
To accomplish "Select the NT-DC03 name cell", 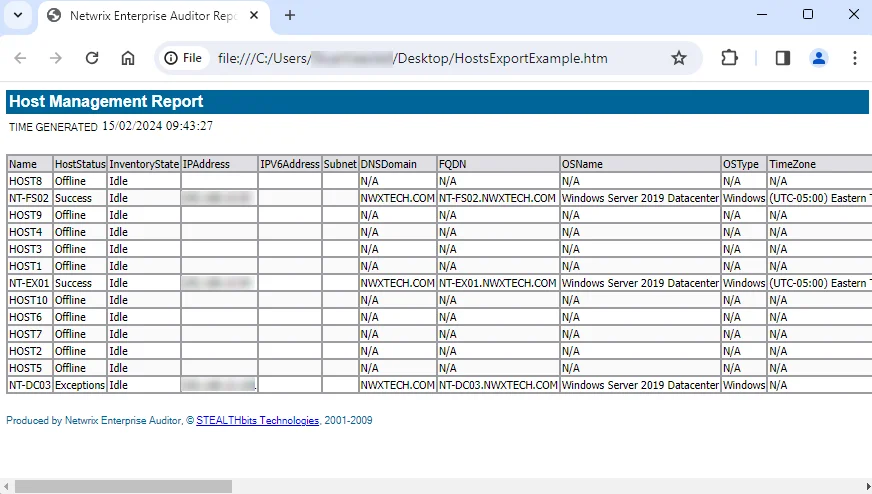I will 30,385.
